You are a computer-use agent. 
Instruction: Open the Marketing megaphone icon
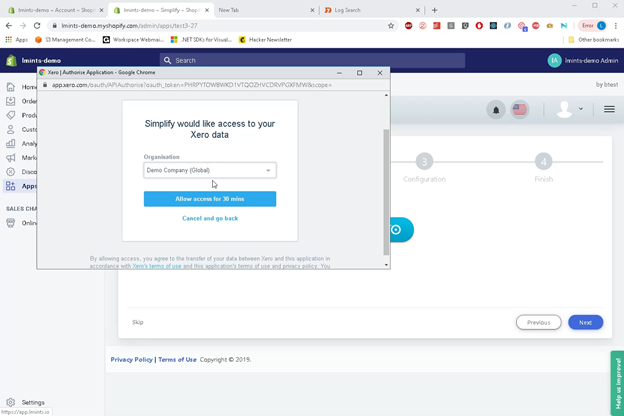tap(11, 158)
